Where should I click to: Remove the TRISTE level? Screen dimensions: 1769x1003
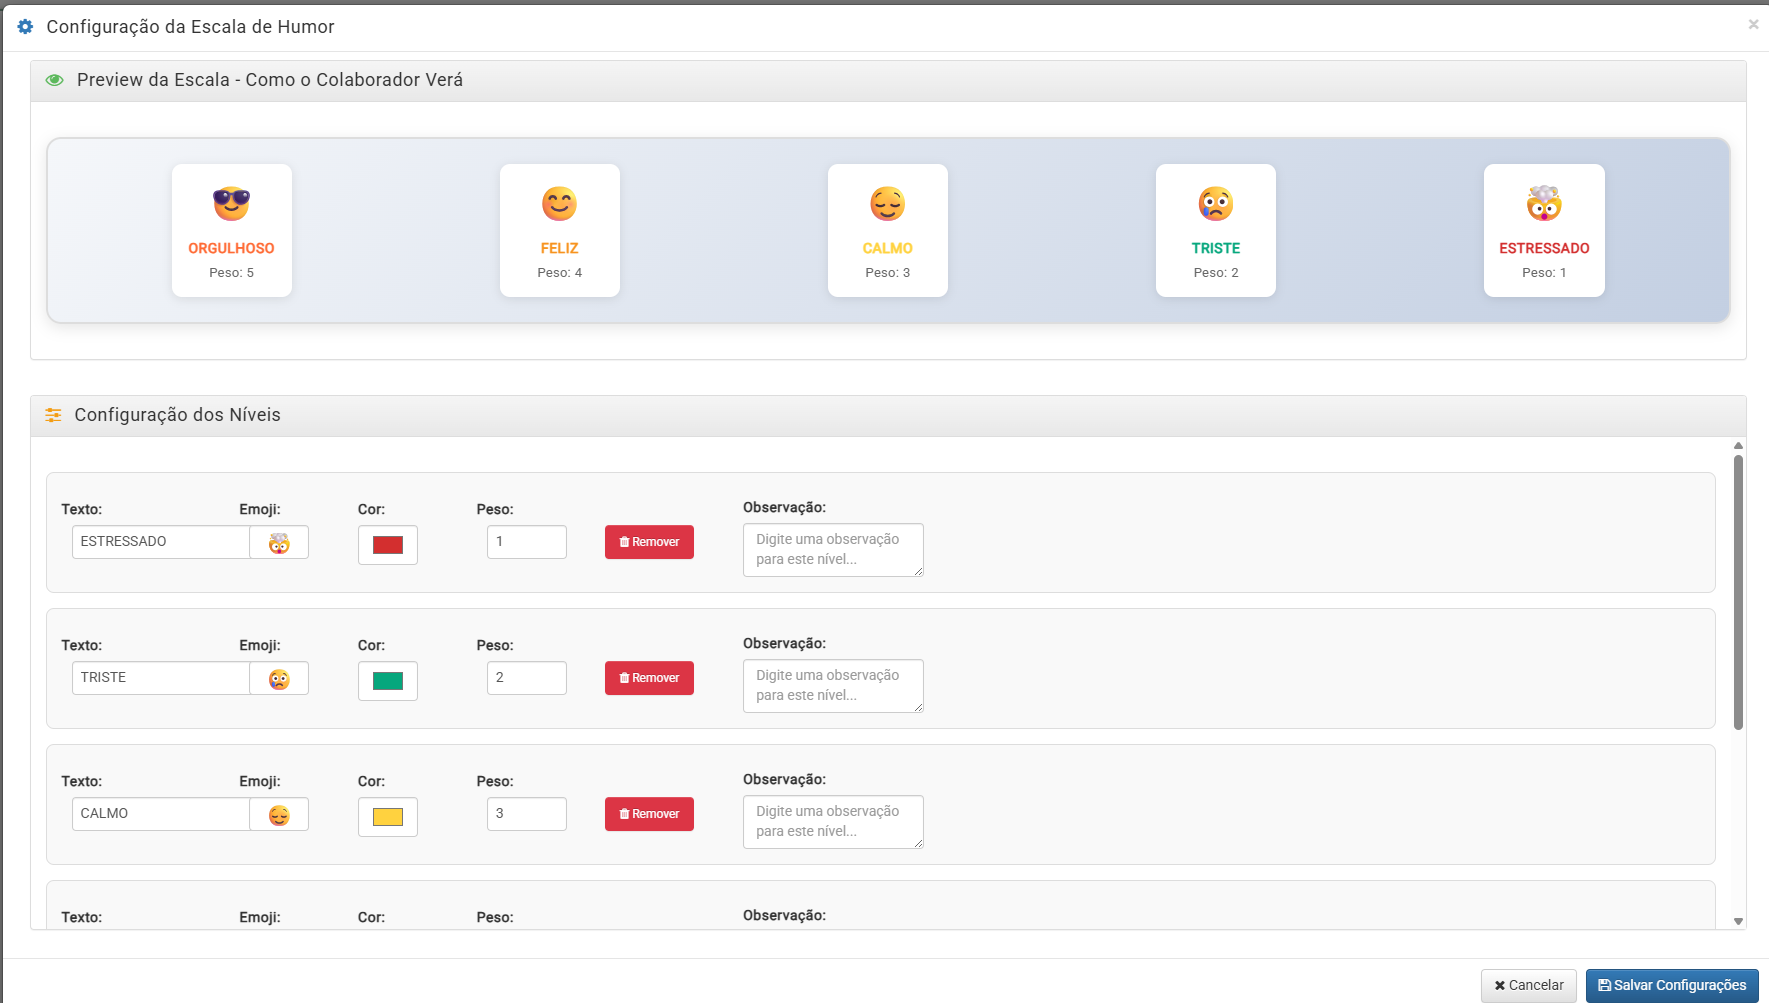649,678
